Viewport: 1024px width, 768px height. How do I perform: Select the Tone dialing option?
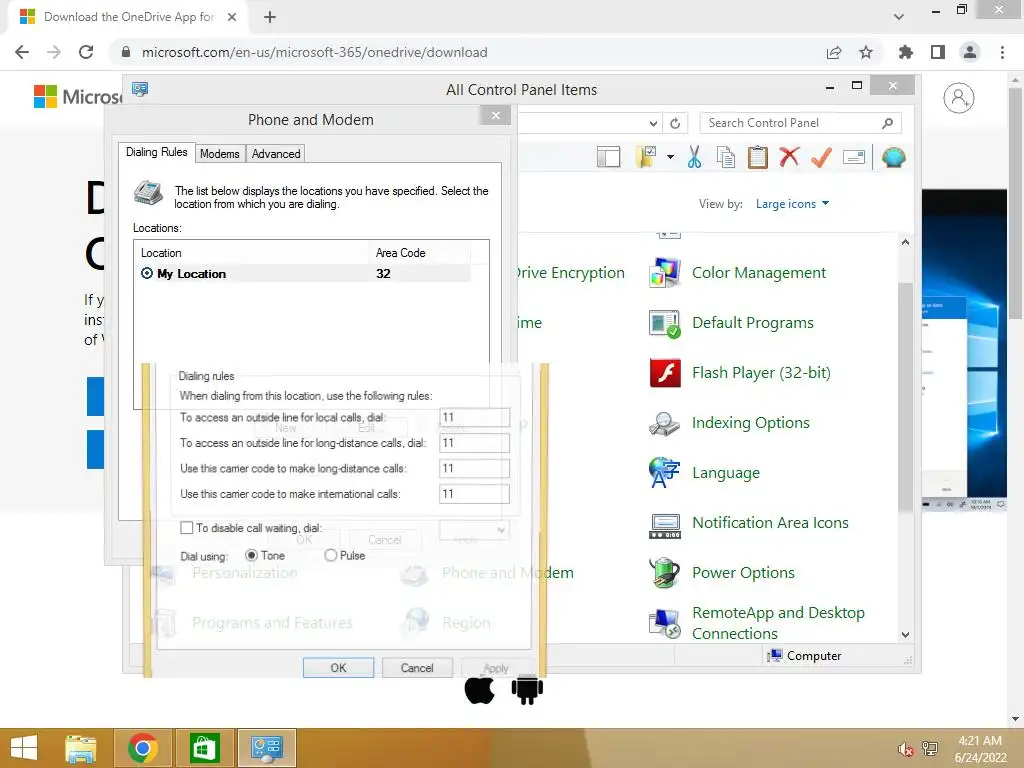tap(251, 555)
